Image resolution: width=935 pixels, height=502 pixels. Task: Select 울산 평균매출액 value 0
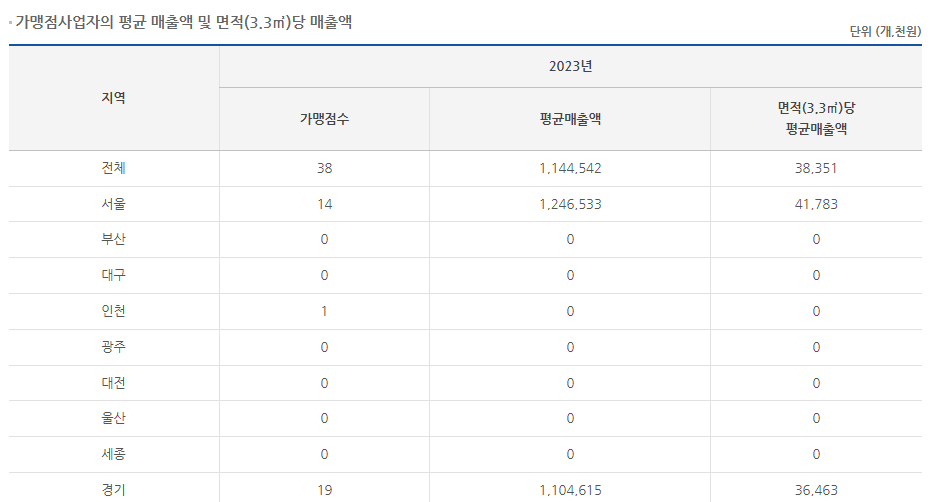[x=570, y=418]
